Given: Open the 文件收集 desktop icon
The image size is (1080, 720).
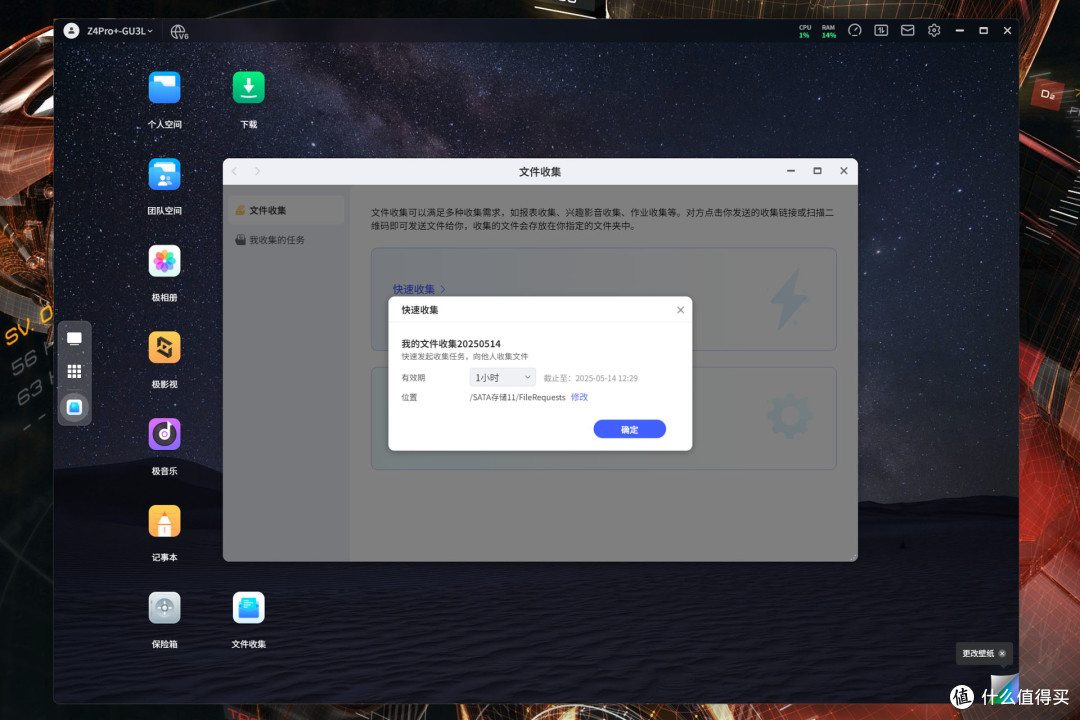Looking at the screenshot, I should tap(249, 608).
